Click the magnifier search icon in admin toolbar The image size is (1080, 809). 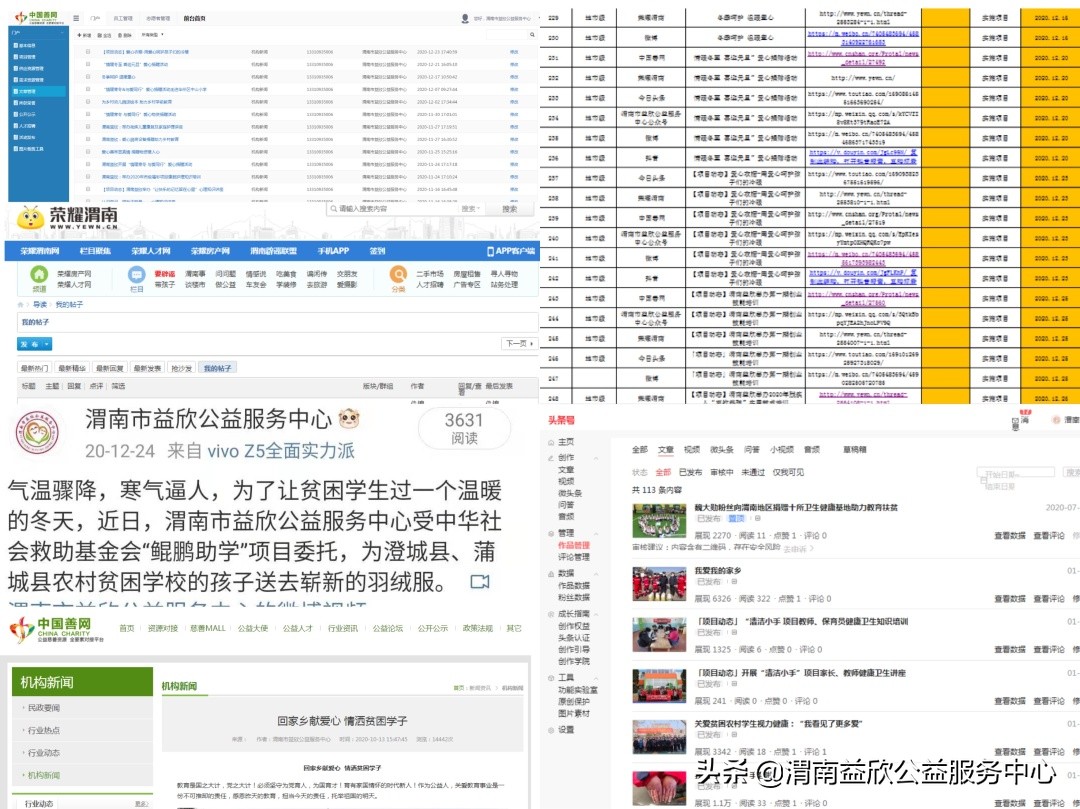(532, 34)
